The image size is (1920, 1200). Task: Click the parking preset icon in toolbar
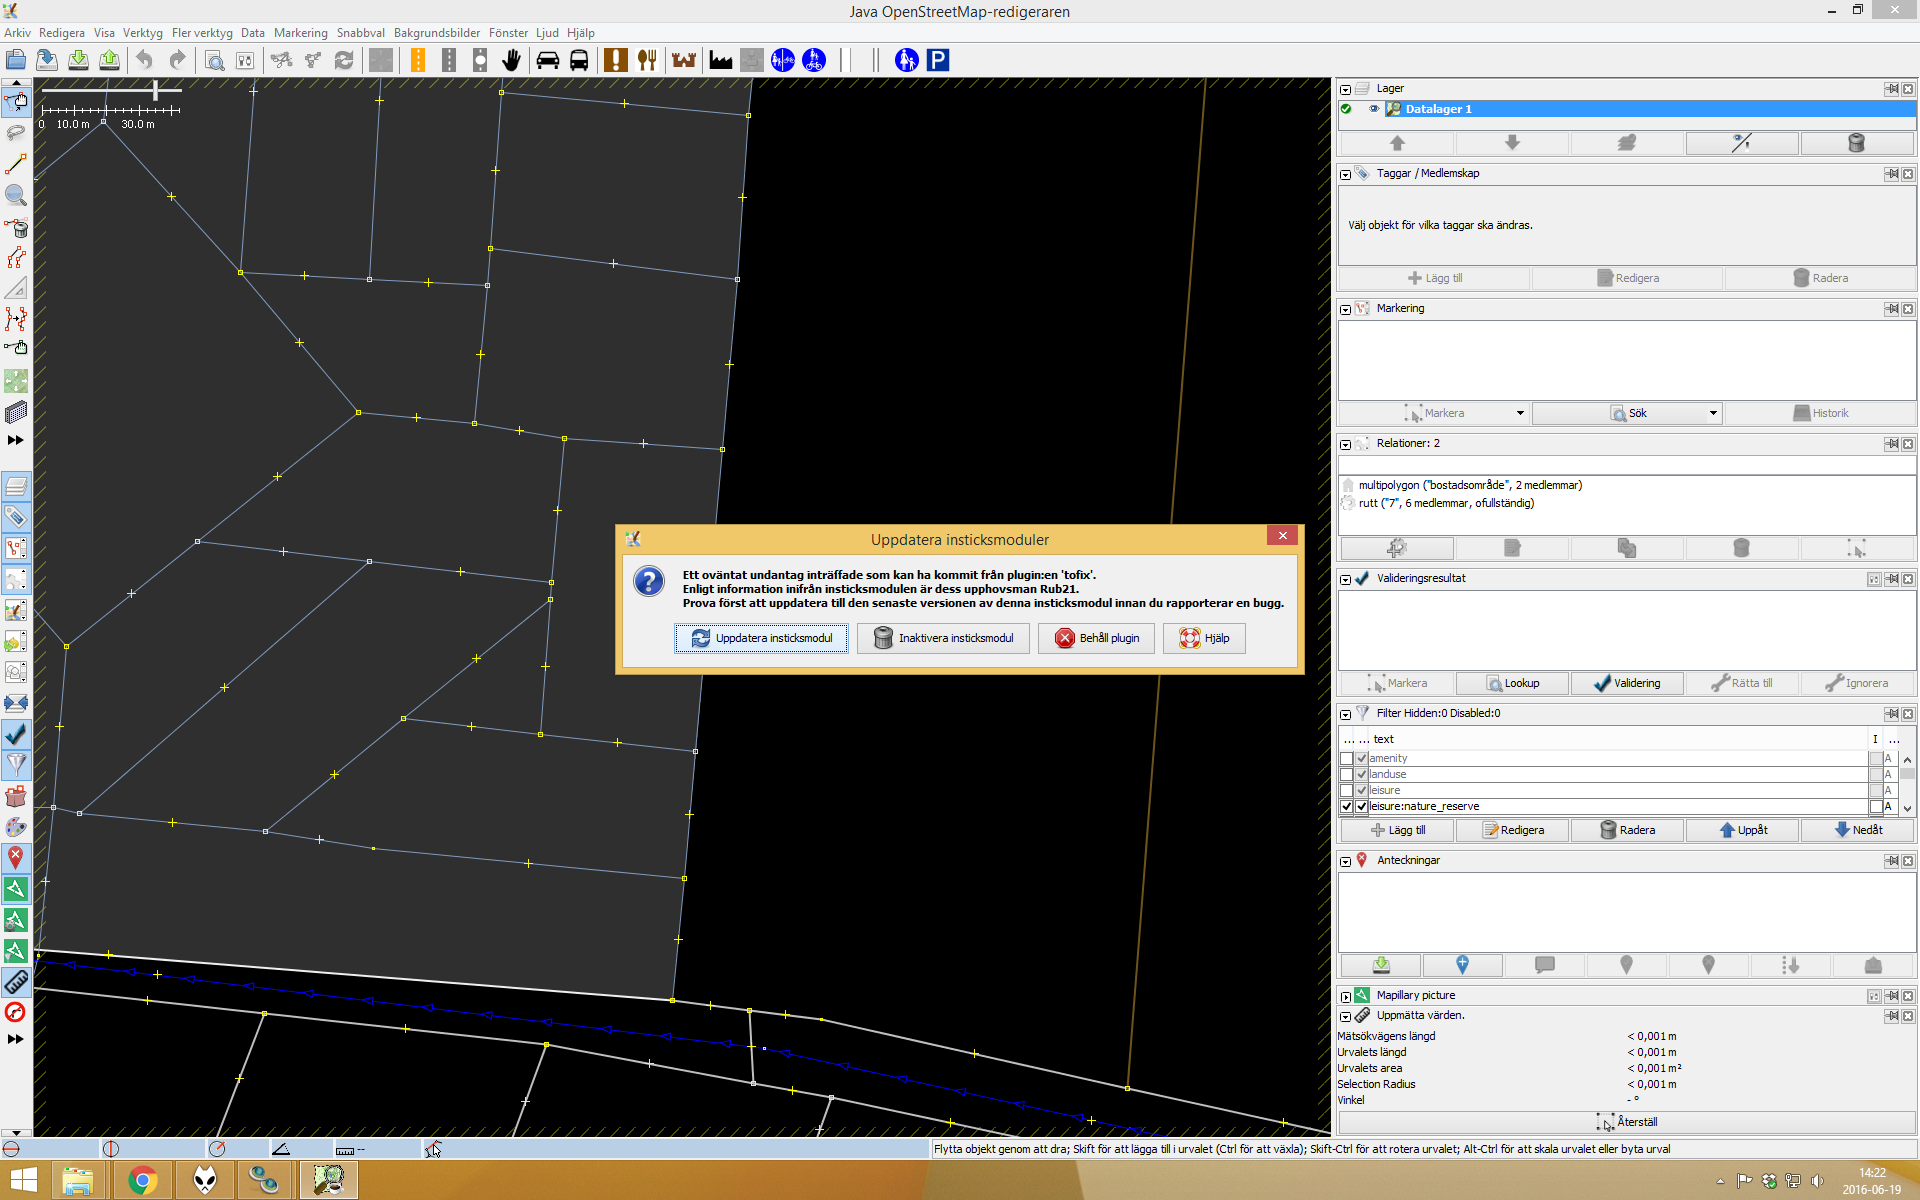[937, 60]
